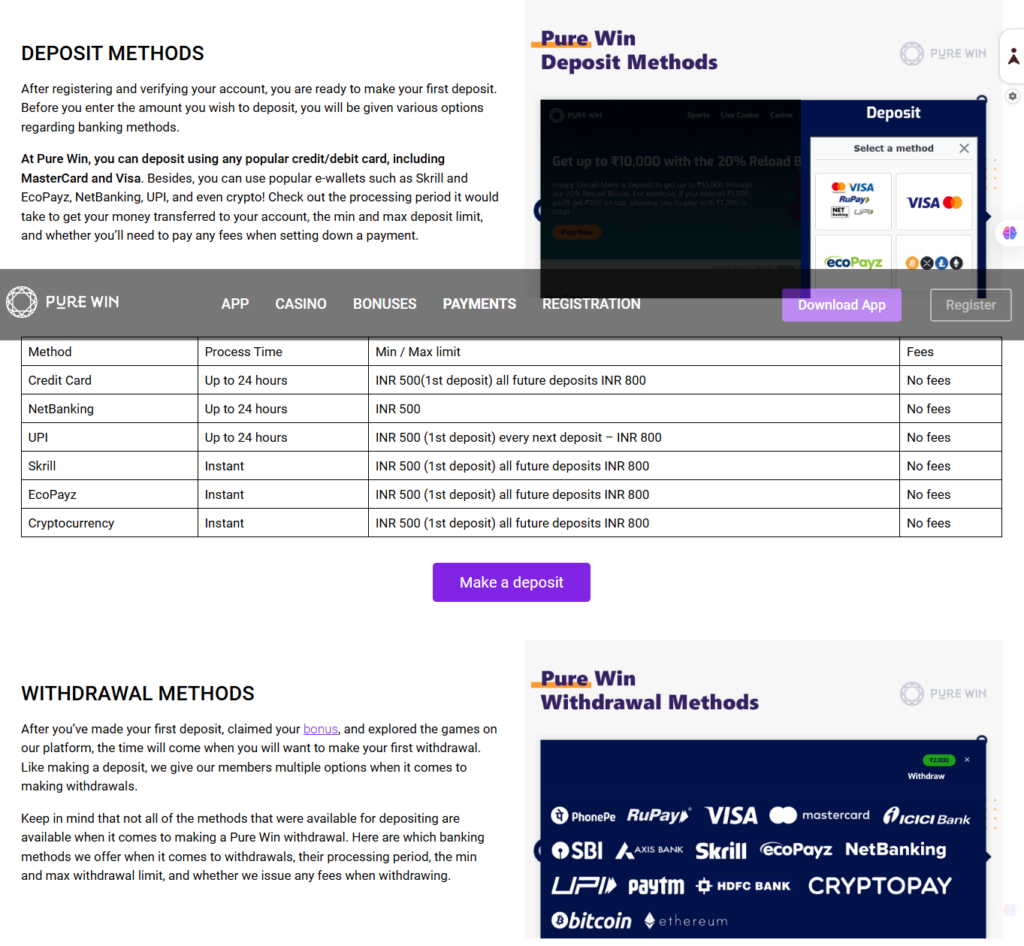Click the Bitcoin logo
Image resolution: width=1024 pixels, height=946 pixels.
pyautogui.click(x=590, y=919)
